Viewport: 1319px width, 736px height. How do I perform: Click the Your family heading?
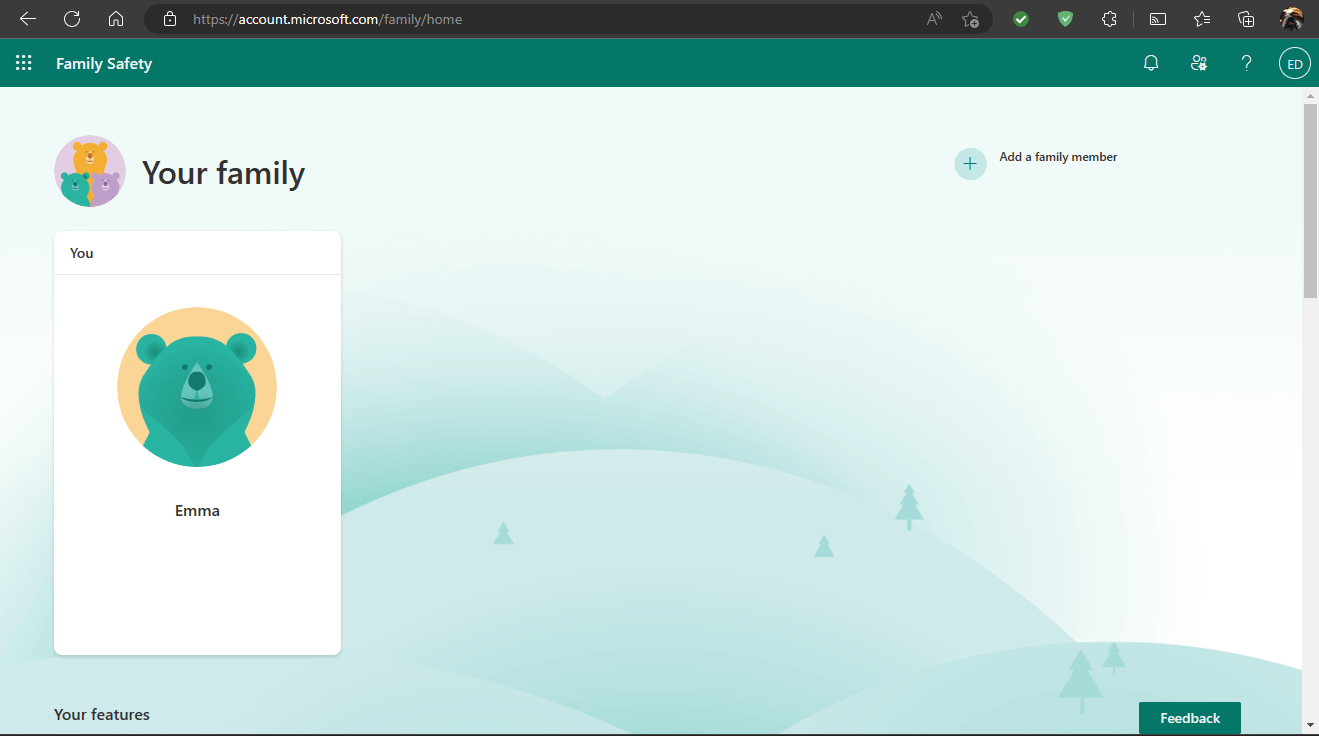coord(223,173)
